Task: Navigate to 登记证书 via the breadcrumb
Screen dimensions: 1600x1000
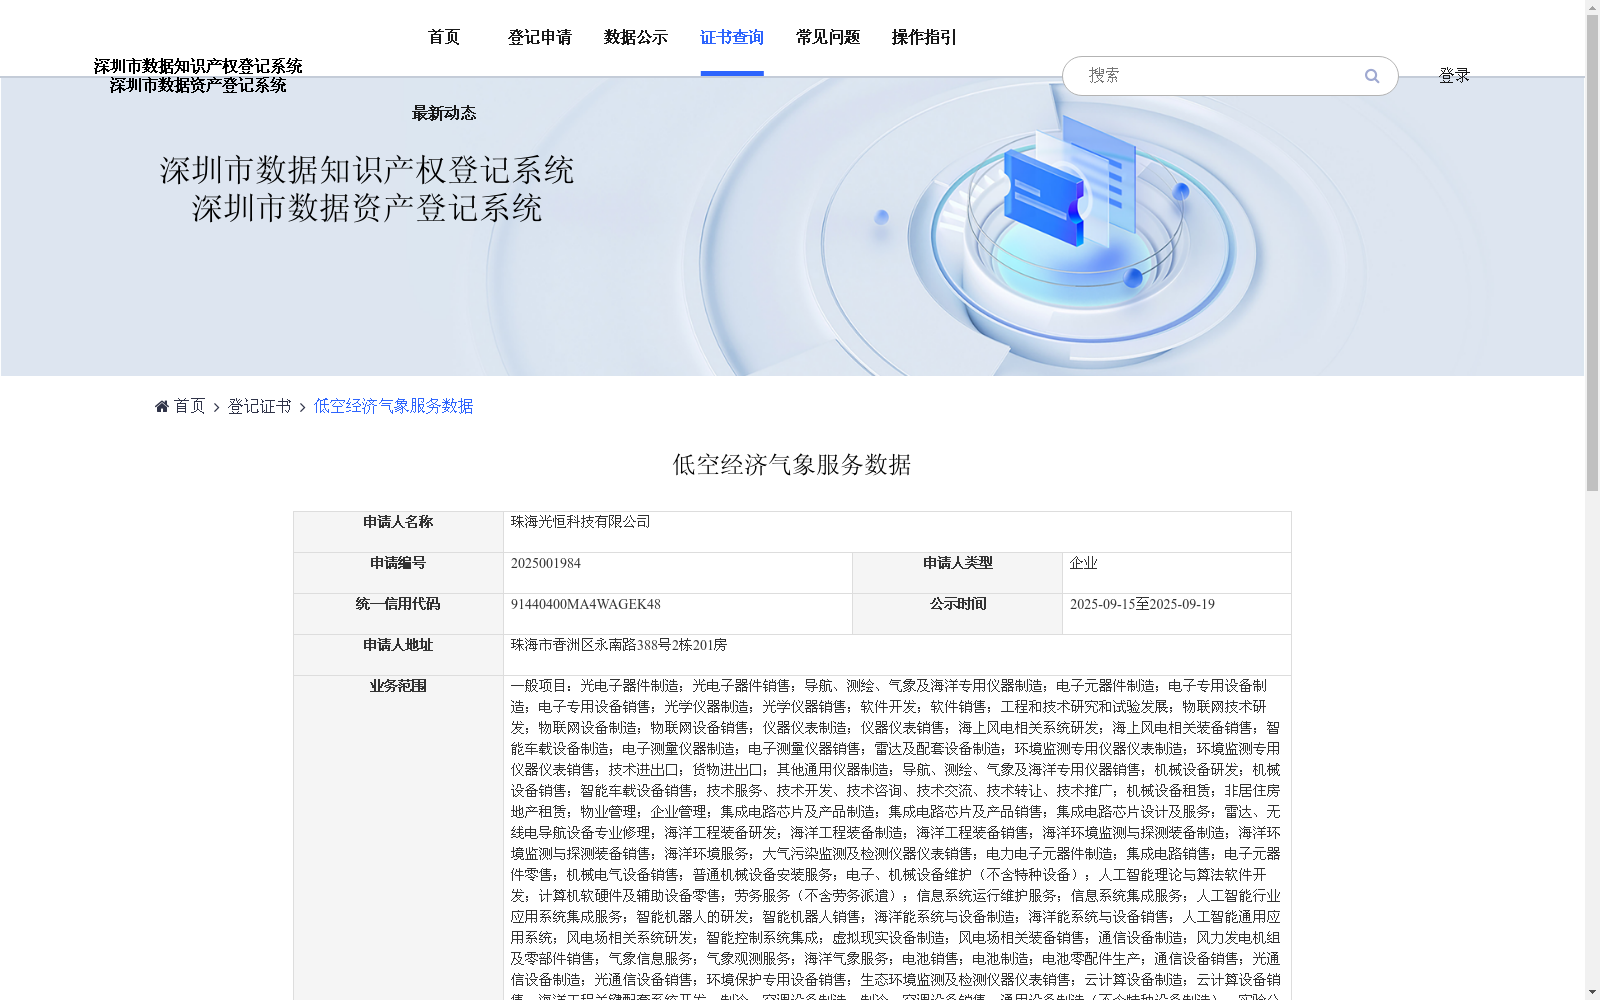Action: click(x=258, y=406)
